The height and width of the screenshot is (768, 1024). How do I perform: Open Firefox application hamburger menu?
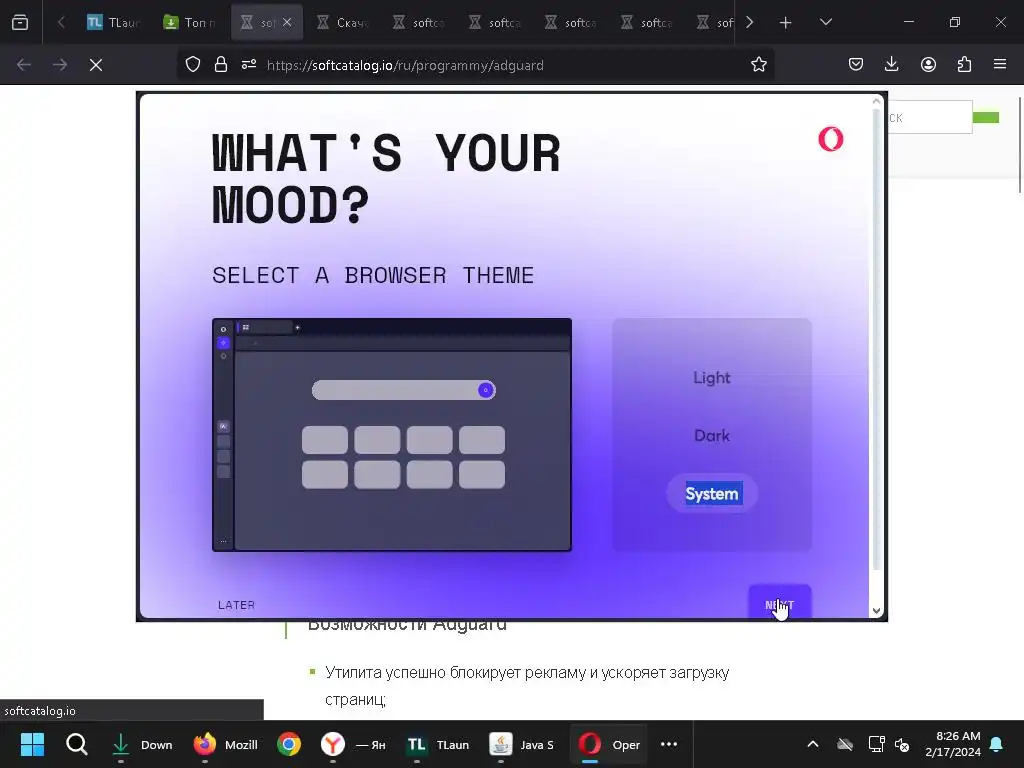point(1000,65)
